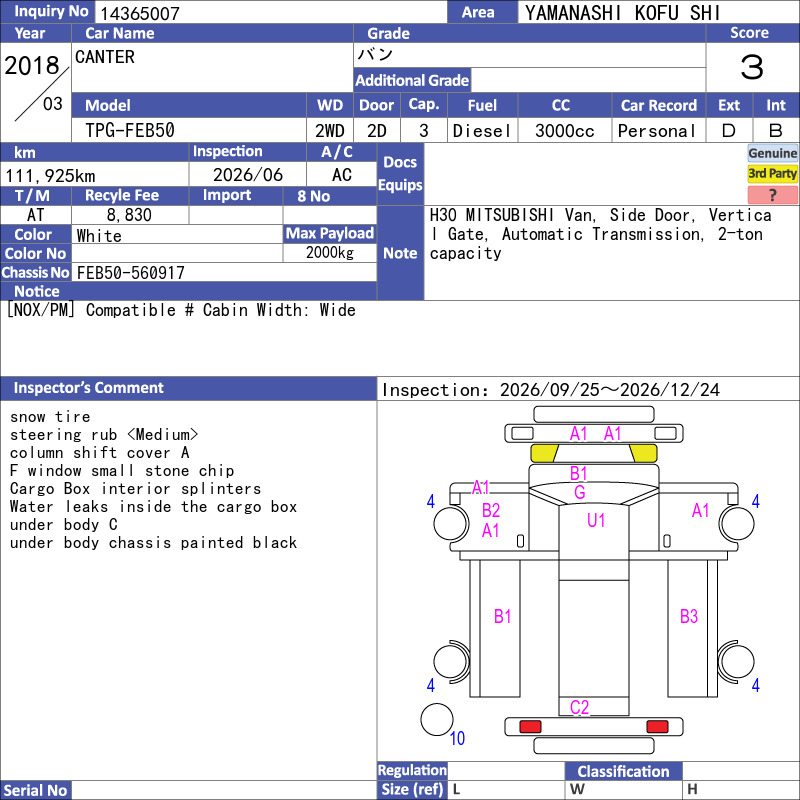800x800 pixels.
Task: Click the Inspector's Comment header
Action: tap(188, 388)
